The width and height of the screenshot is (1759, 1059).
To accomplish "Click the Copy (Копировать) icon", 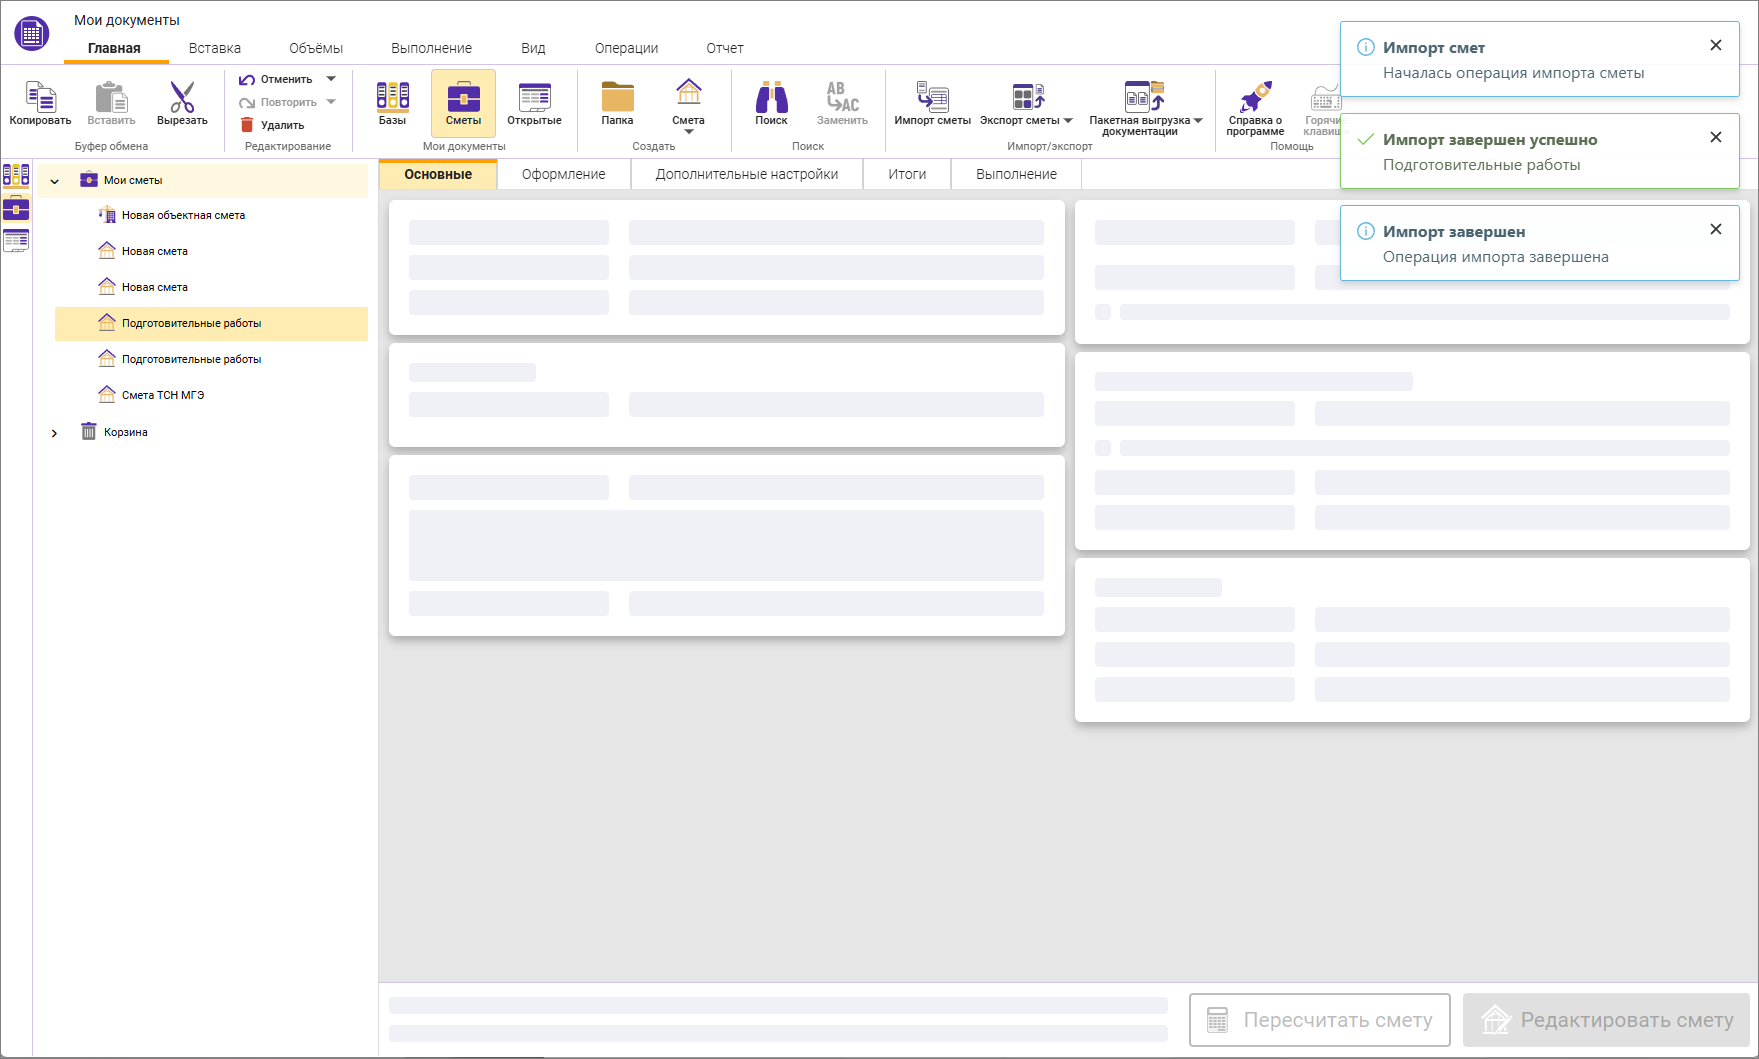I will coord(40,98).
